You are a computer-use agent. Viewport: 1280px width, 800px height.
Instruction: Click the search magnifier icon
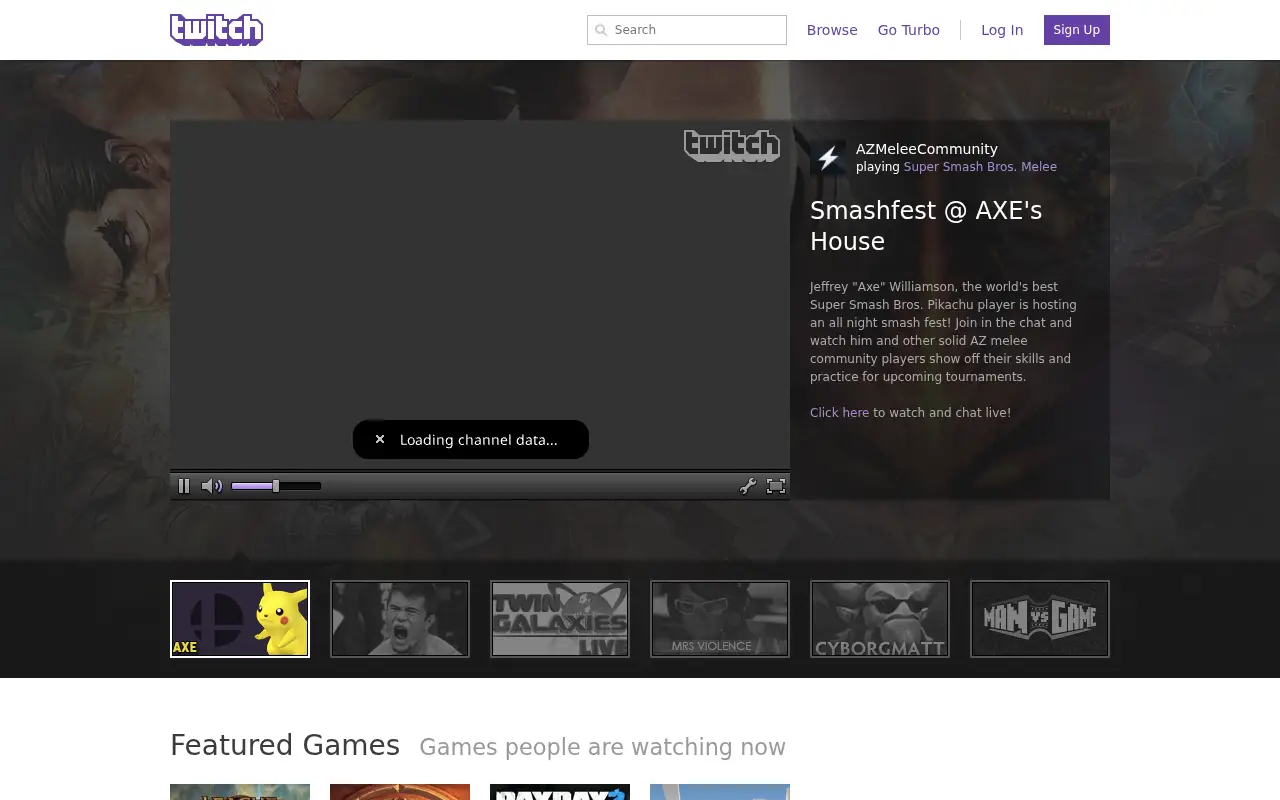pyautogui.click(x=601, y=30)
